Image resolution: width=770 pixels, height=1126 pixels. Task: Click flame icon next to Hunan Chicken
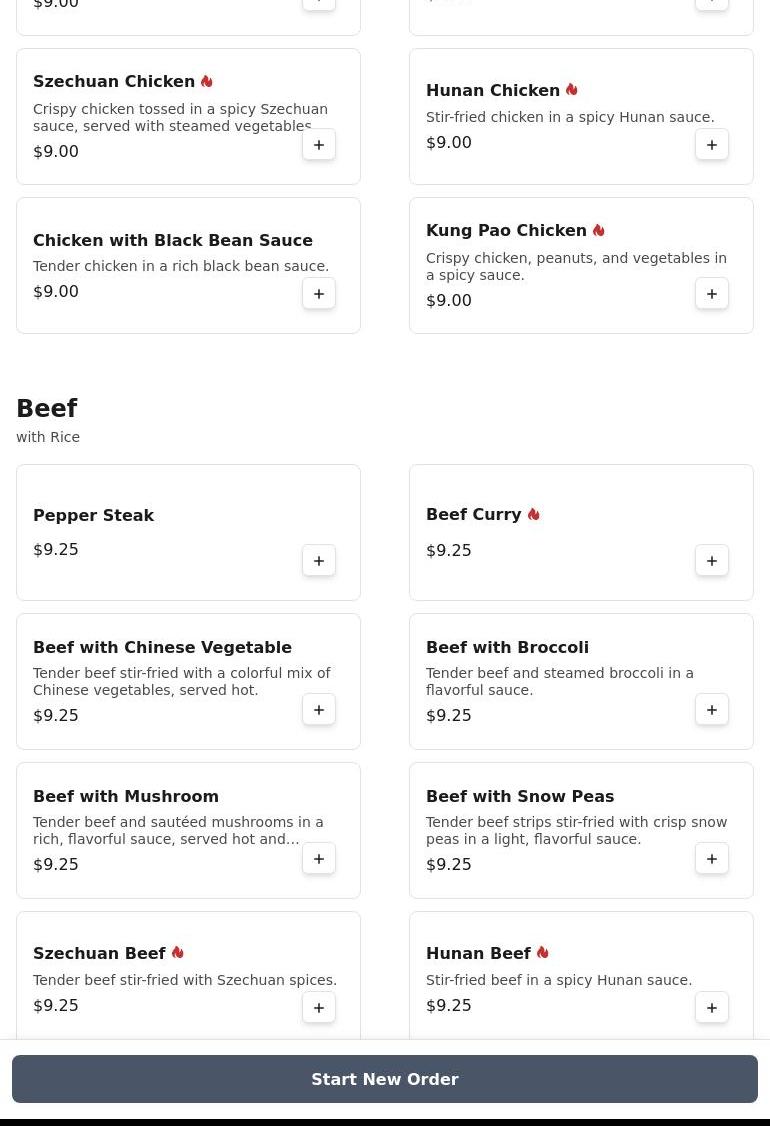tap(572, 90)
